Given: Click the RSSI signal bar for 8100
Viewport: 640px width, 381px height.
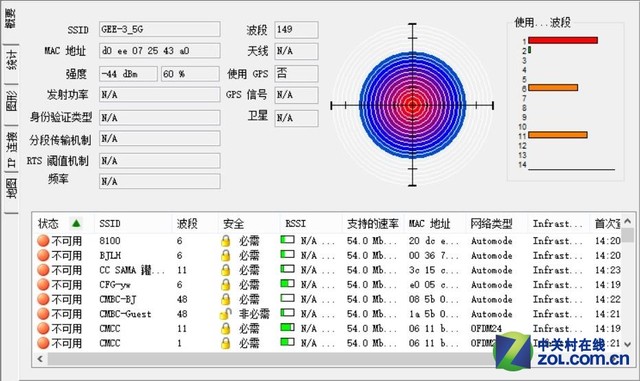Looking at the screenshot, I should pyautogui.click(x=287, y=239).
